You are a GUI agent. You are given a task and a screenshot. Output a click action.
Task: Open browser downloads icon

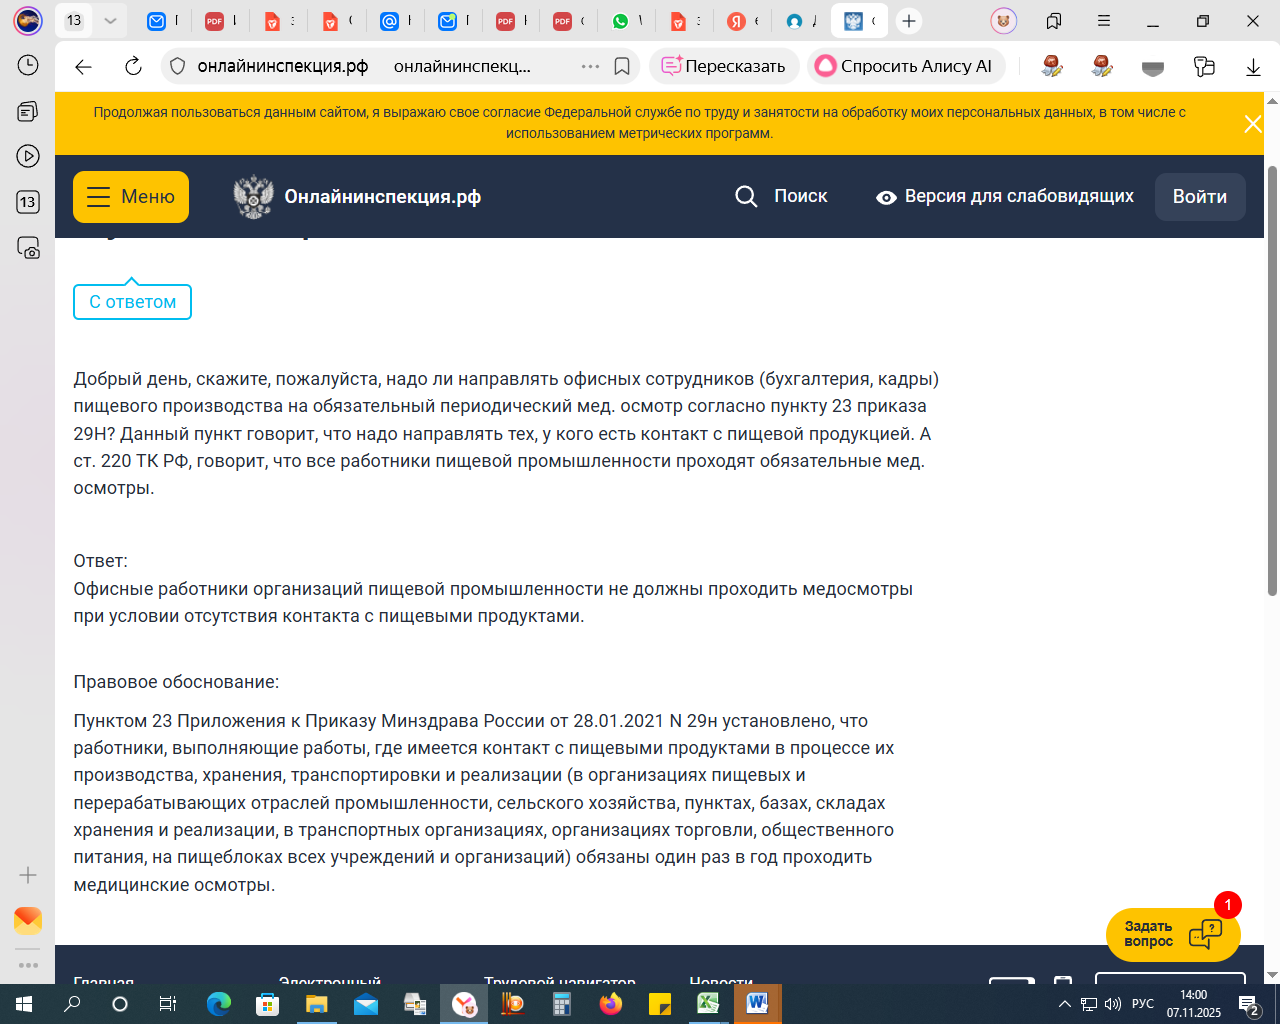[x=1253, y=67]
